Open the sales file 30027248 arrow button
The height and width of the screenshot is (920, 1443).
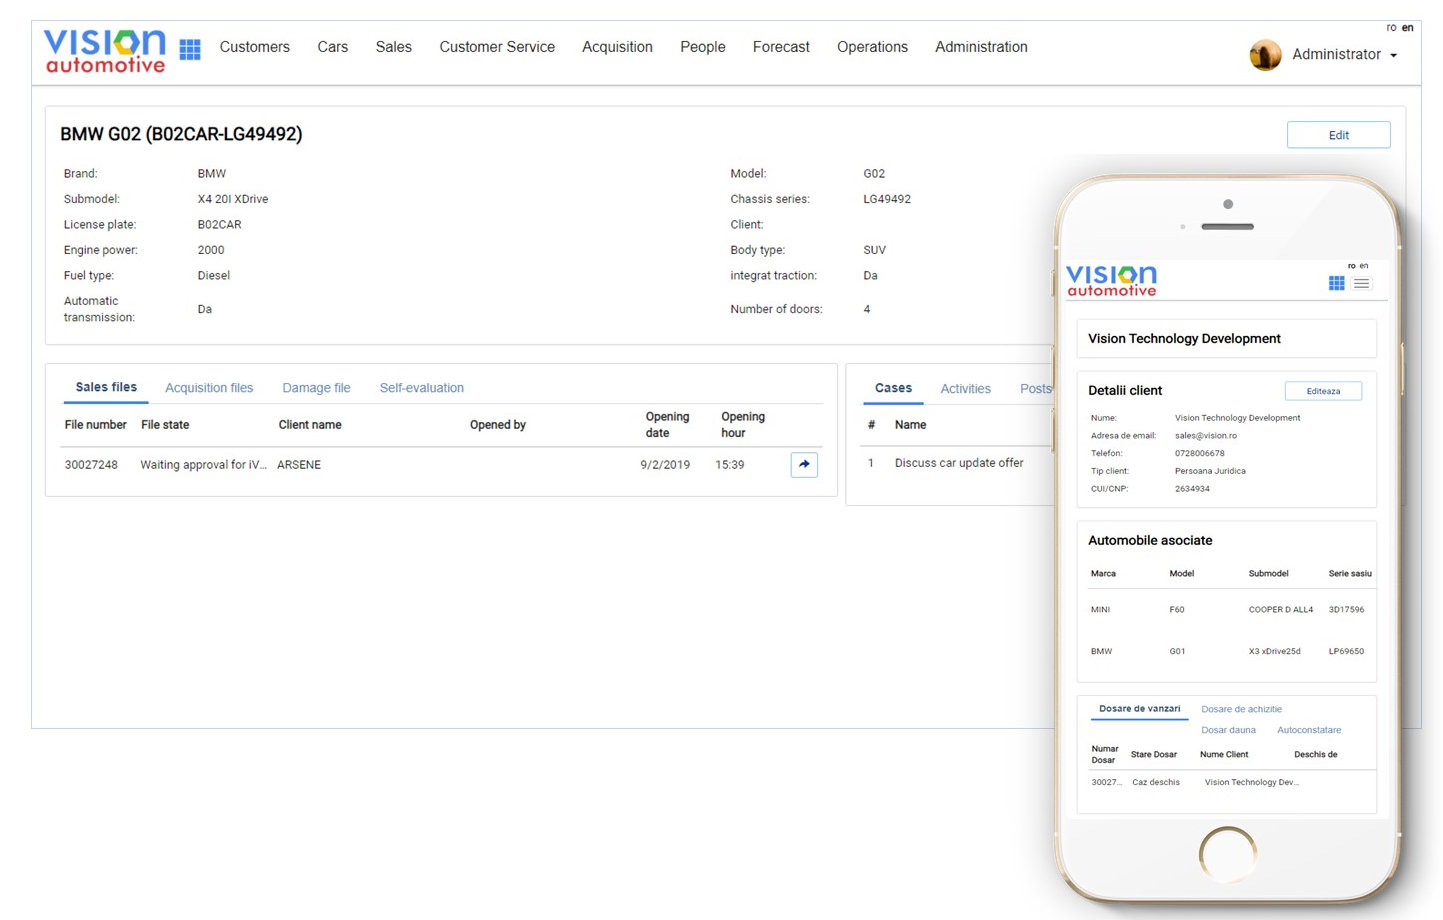point(804,464)
